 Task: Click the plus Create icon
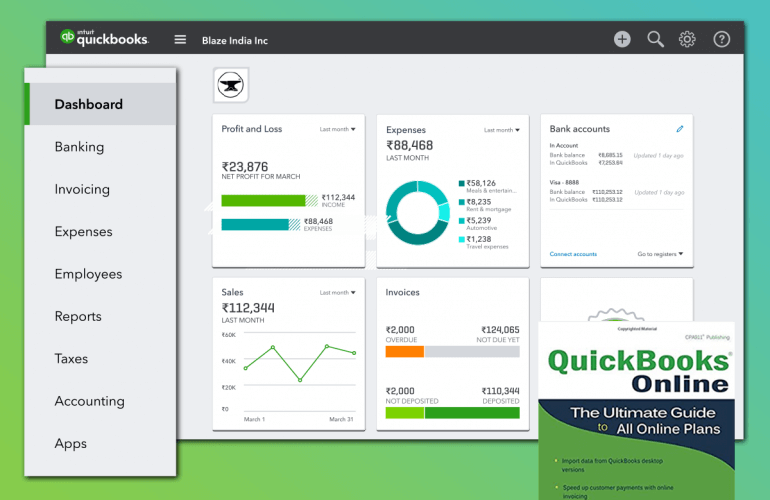pos(622,39)
